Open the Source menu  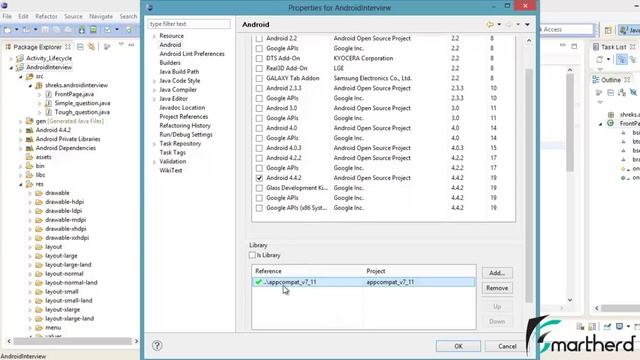coord(73,16)
